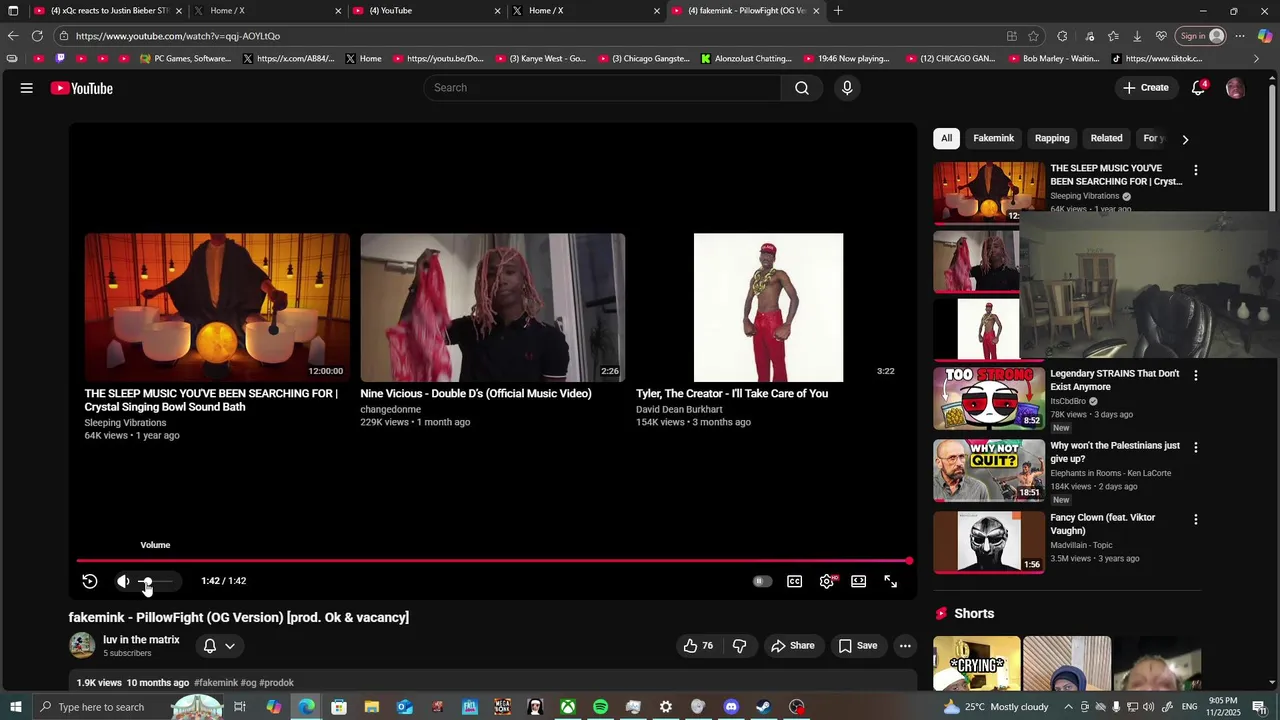Select the Related filter chip
The width and height of the screenshot is (1280, 720).
pyautogui.click(x=1106, y=138)
